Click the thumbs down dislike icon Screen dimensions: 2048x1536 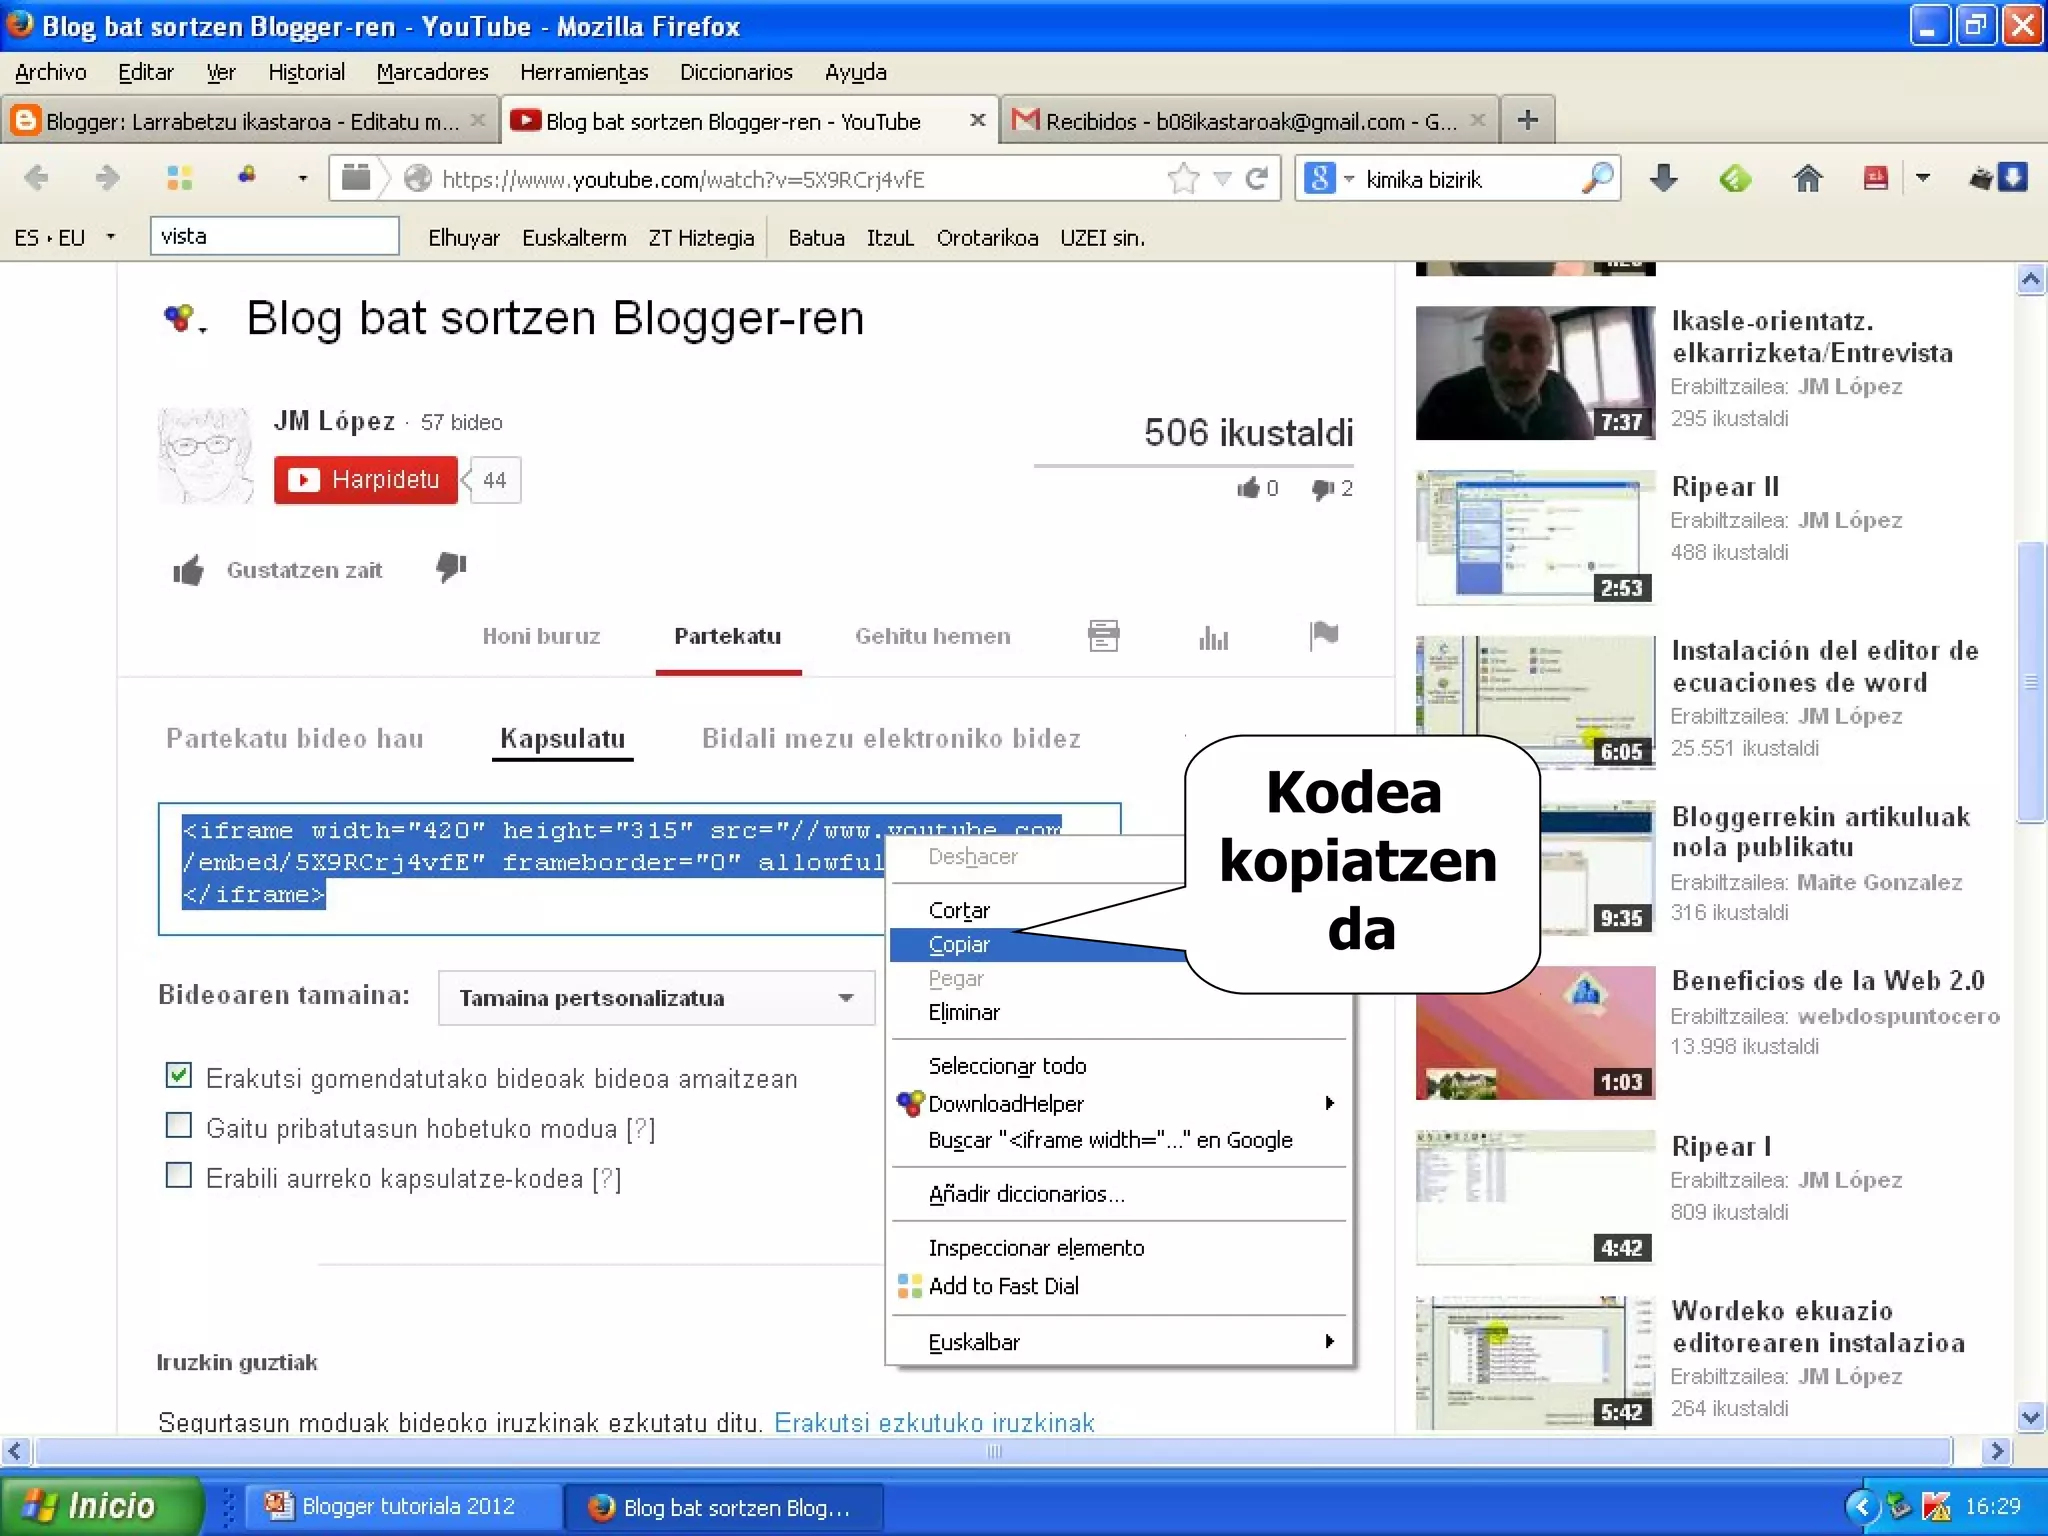[451, 567]
